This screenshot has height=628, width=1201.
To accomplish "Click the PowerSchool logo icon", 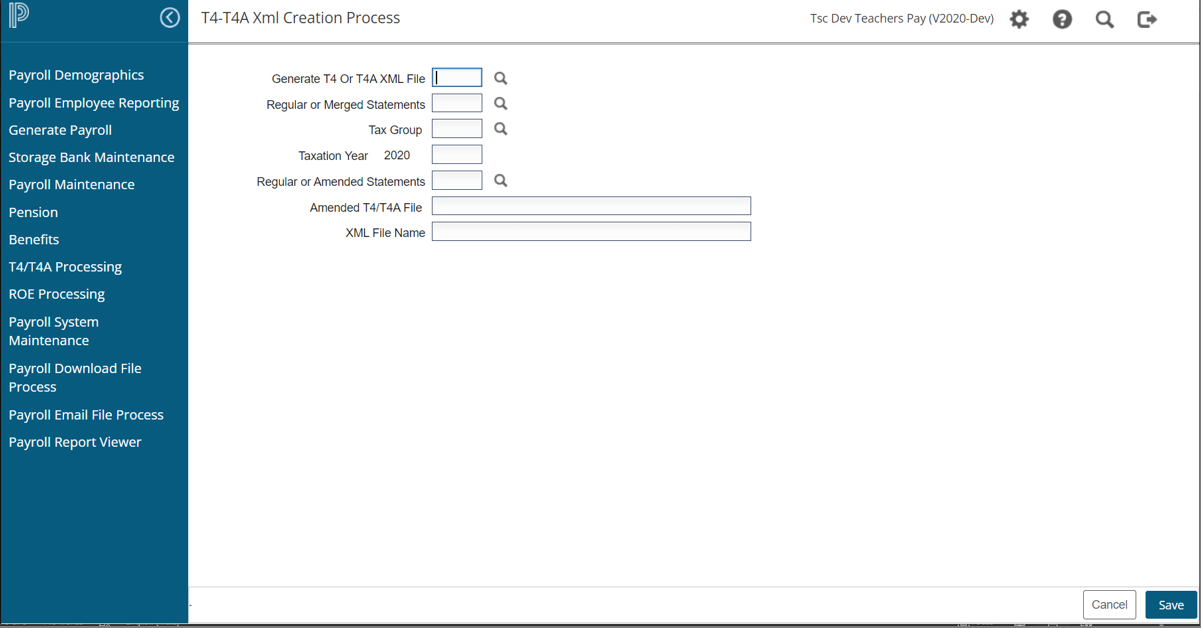I will (x=19, y=16).
